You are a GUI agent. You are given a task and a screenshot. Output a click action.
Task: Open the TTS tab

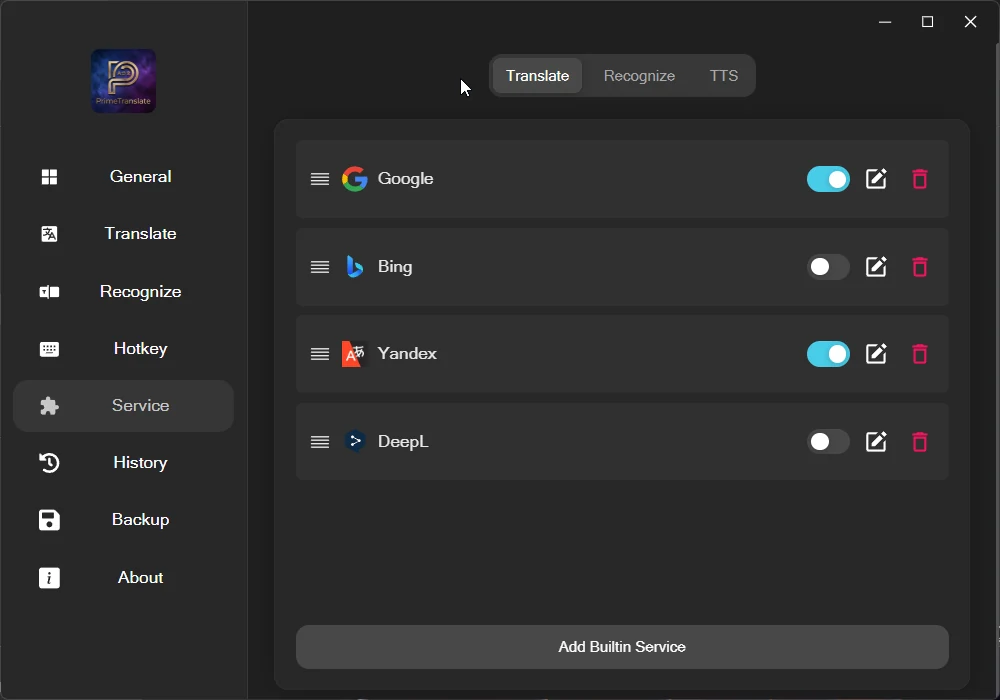724,76
